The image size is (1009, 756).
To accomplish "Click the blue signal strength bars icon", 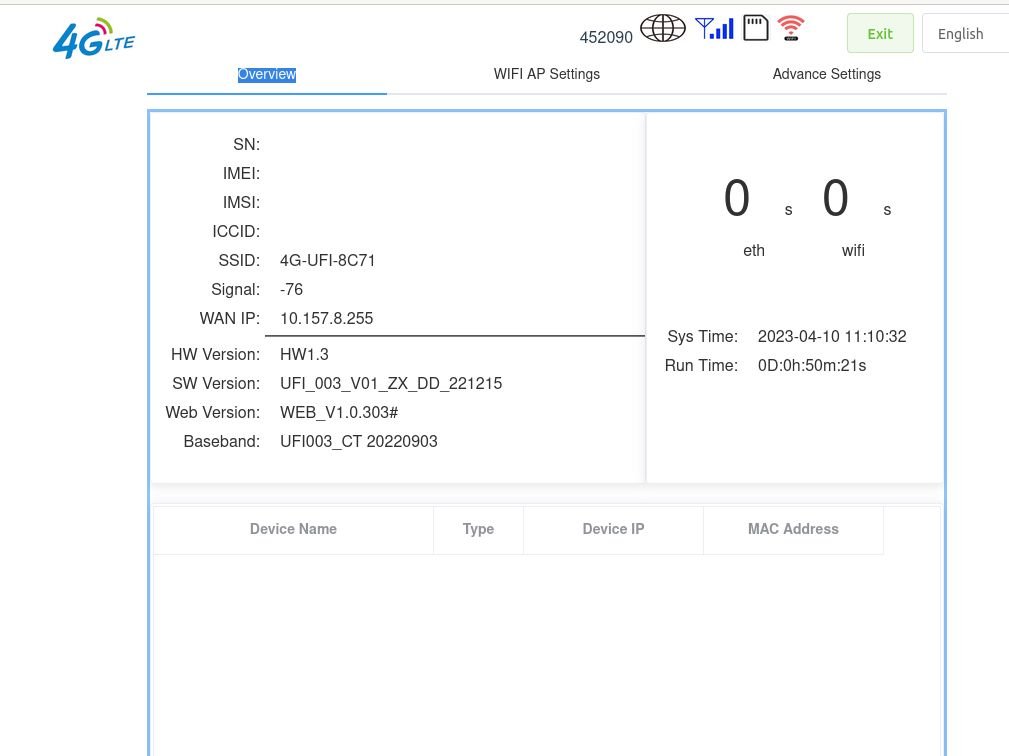I will point(714,28).
